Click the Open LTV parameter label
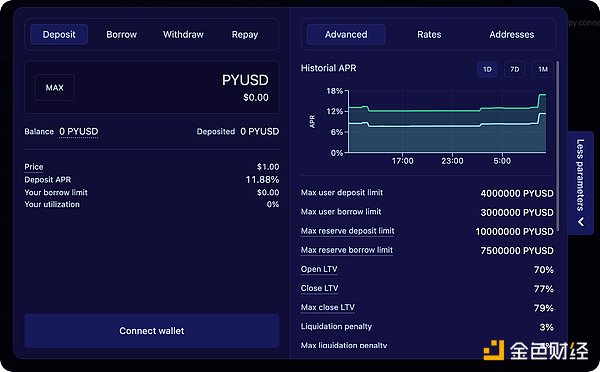Image resolution: width=600 pixels, height=372 pixels. pos(319,269)
